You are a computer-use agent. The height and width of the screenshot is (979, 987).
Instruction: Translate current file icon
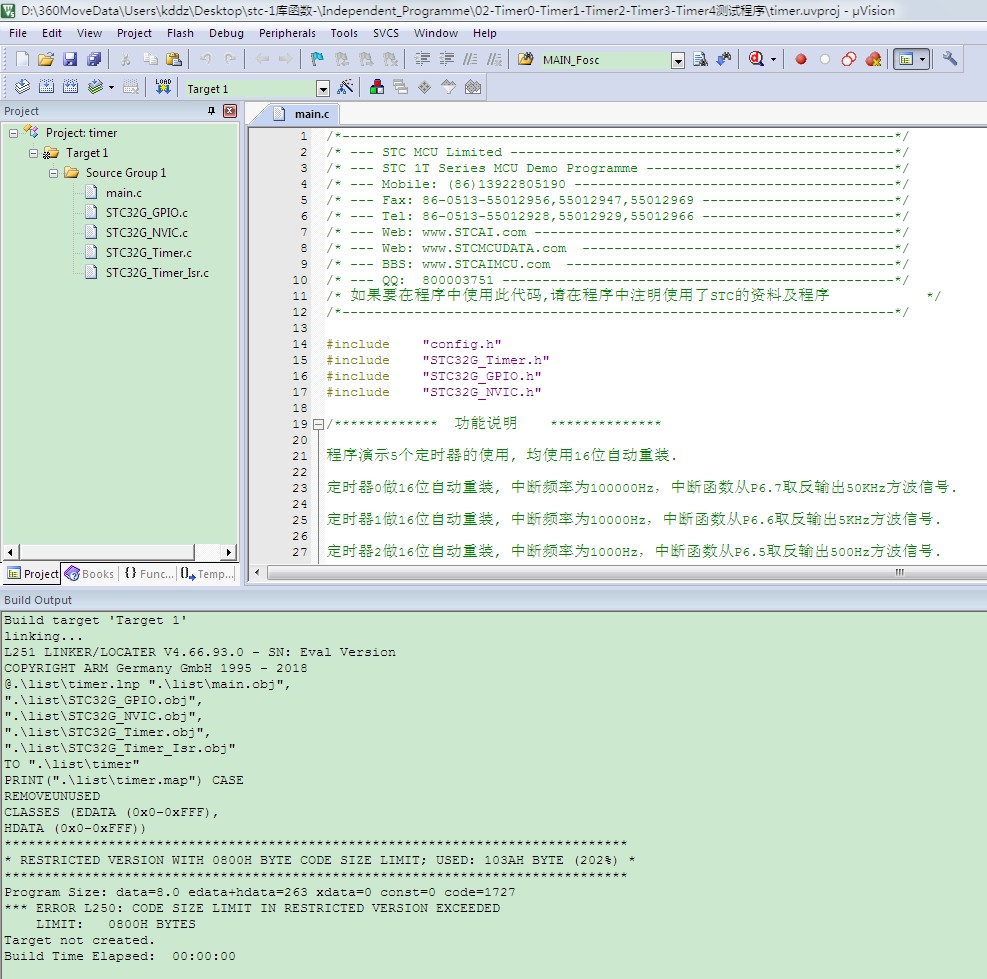[x=22, y=87]
